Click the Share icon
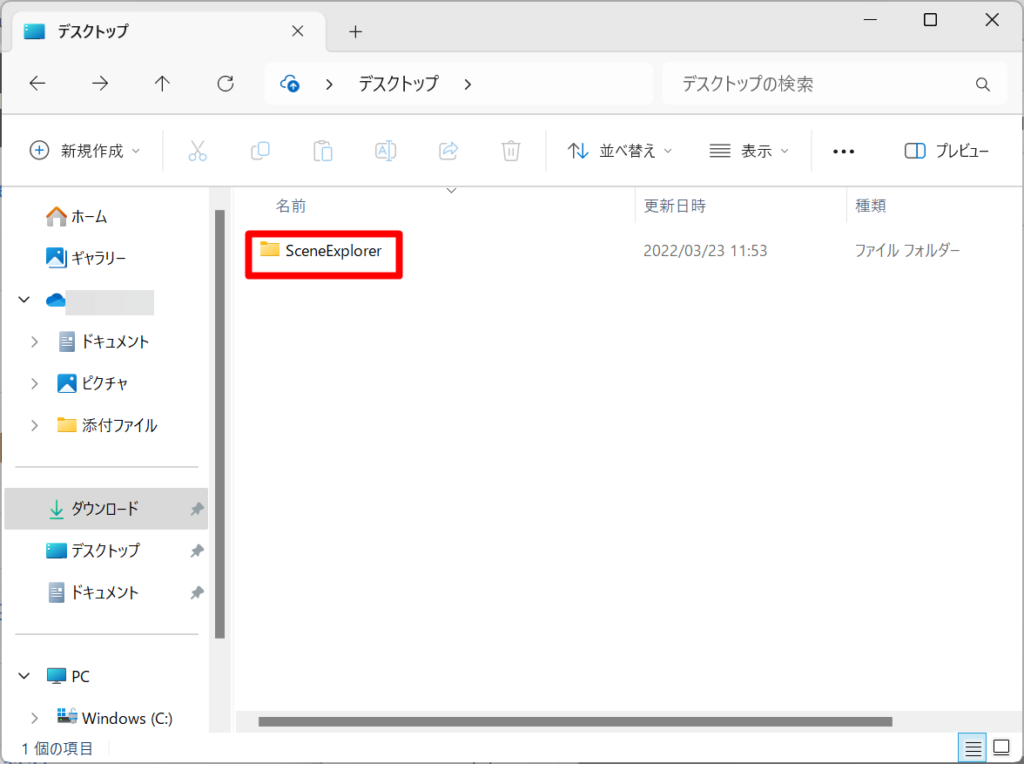1024x764 pixels. pos(448,150)
